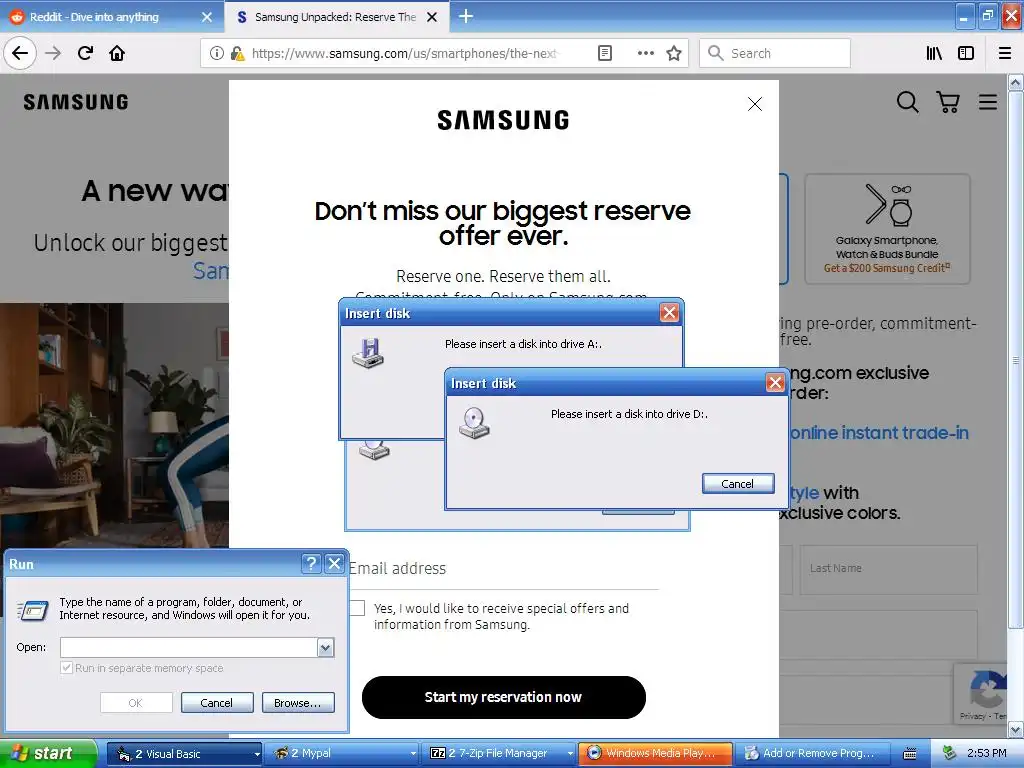This screenshot has width=1024, height=768.
Task: Click Start my reservation now
Action: click(x=504, y=697)
